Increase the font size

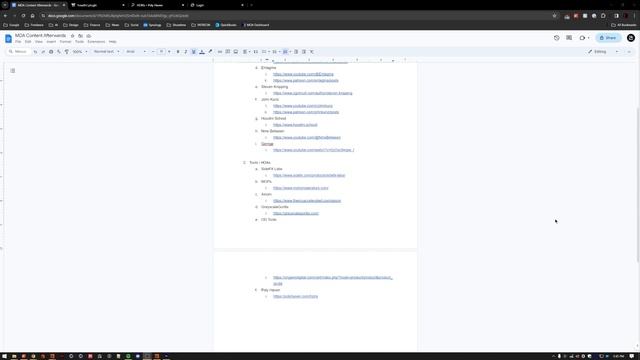point(169,52)
